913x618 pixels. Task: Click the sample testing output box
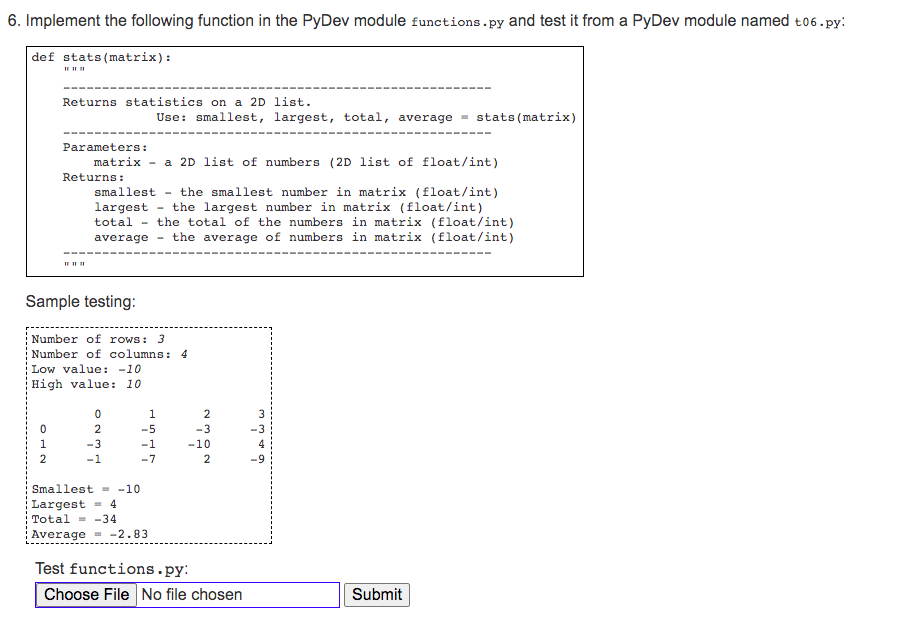pyautogui.click(x=148, y=435)
